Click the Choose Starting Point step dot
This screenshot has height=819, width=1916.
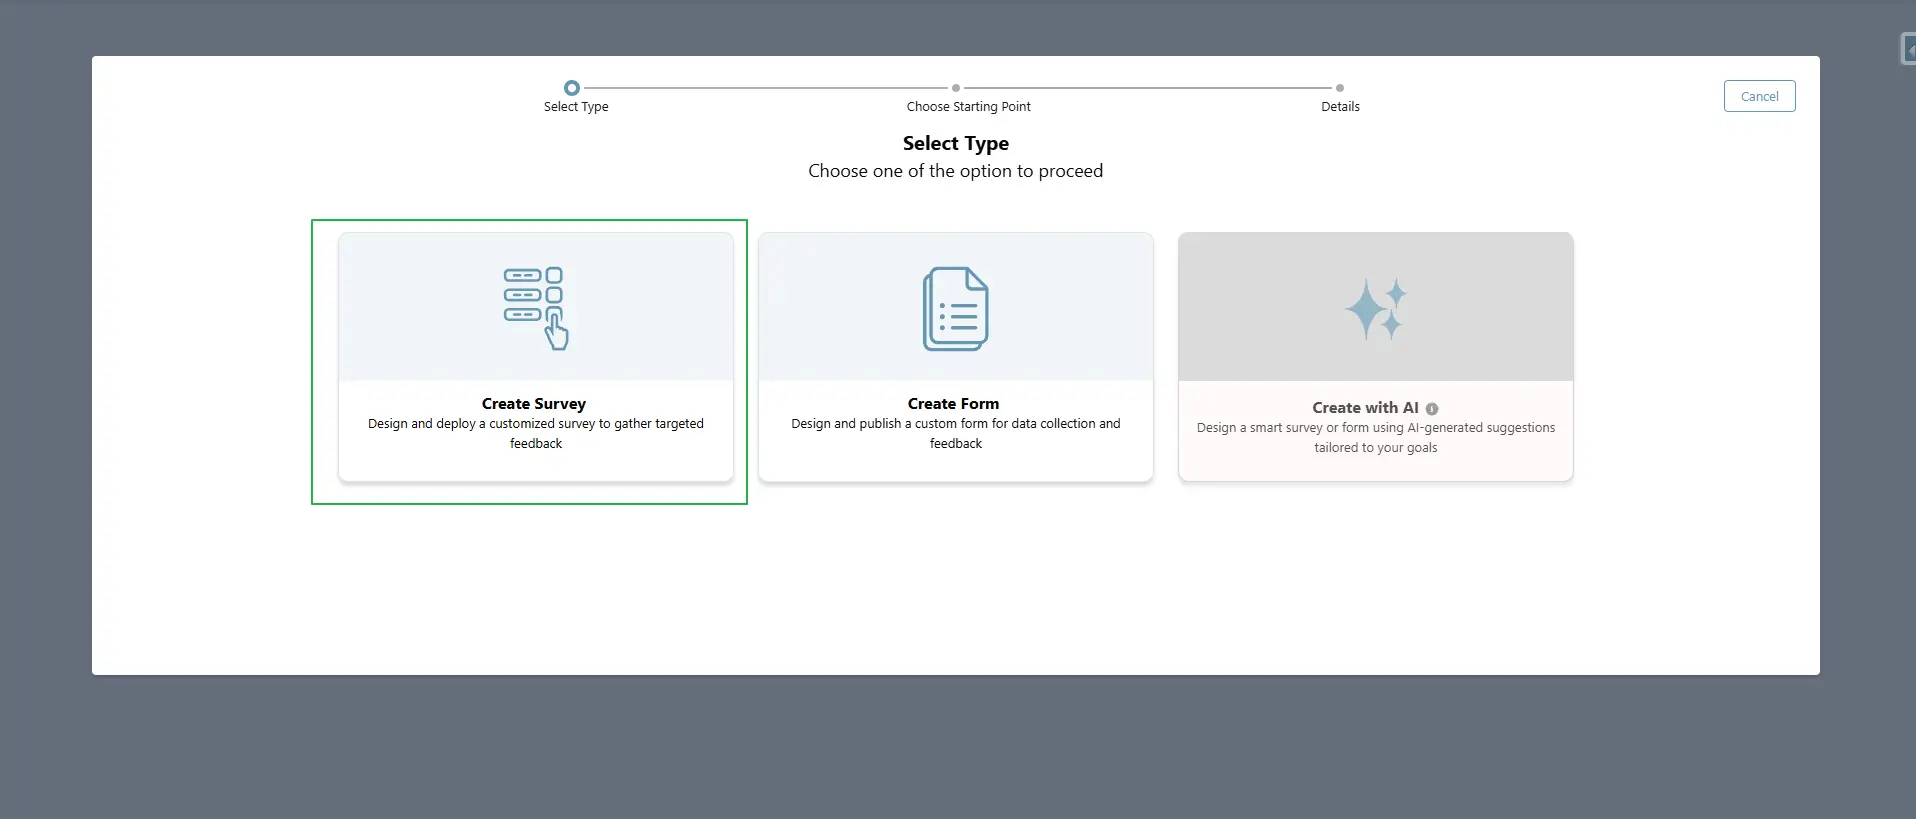956,88
